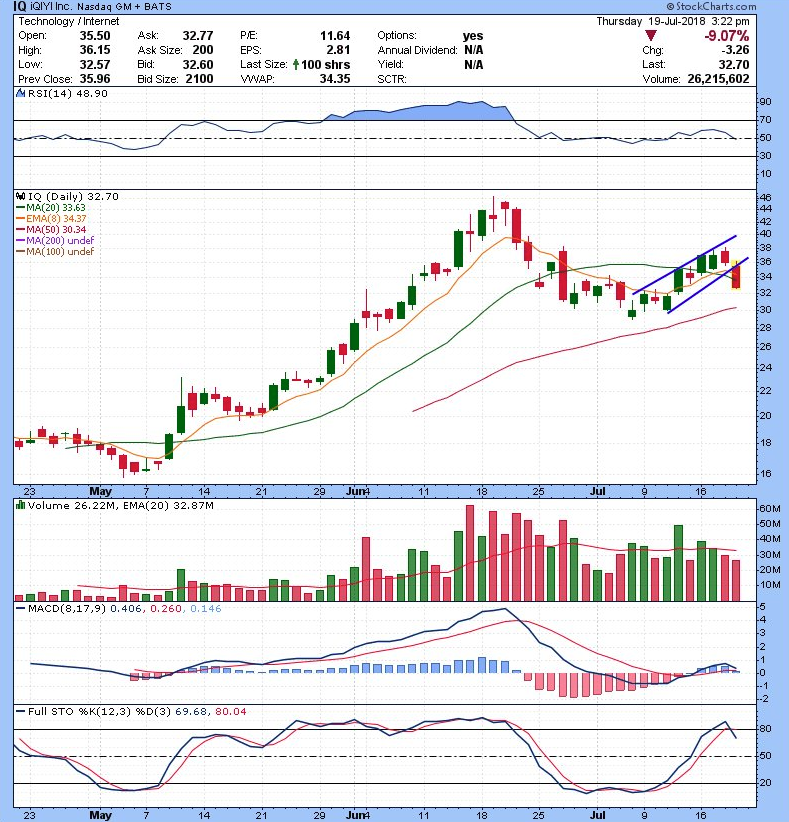Select the High value 36.15
This screenshot has width=789, height=822.
[x=95, y=50]
